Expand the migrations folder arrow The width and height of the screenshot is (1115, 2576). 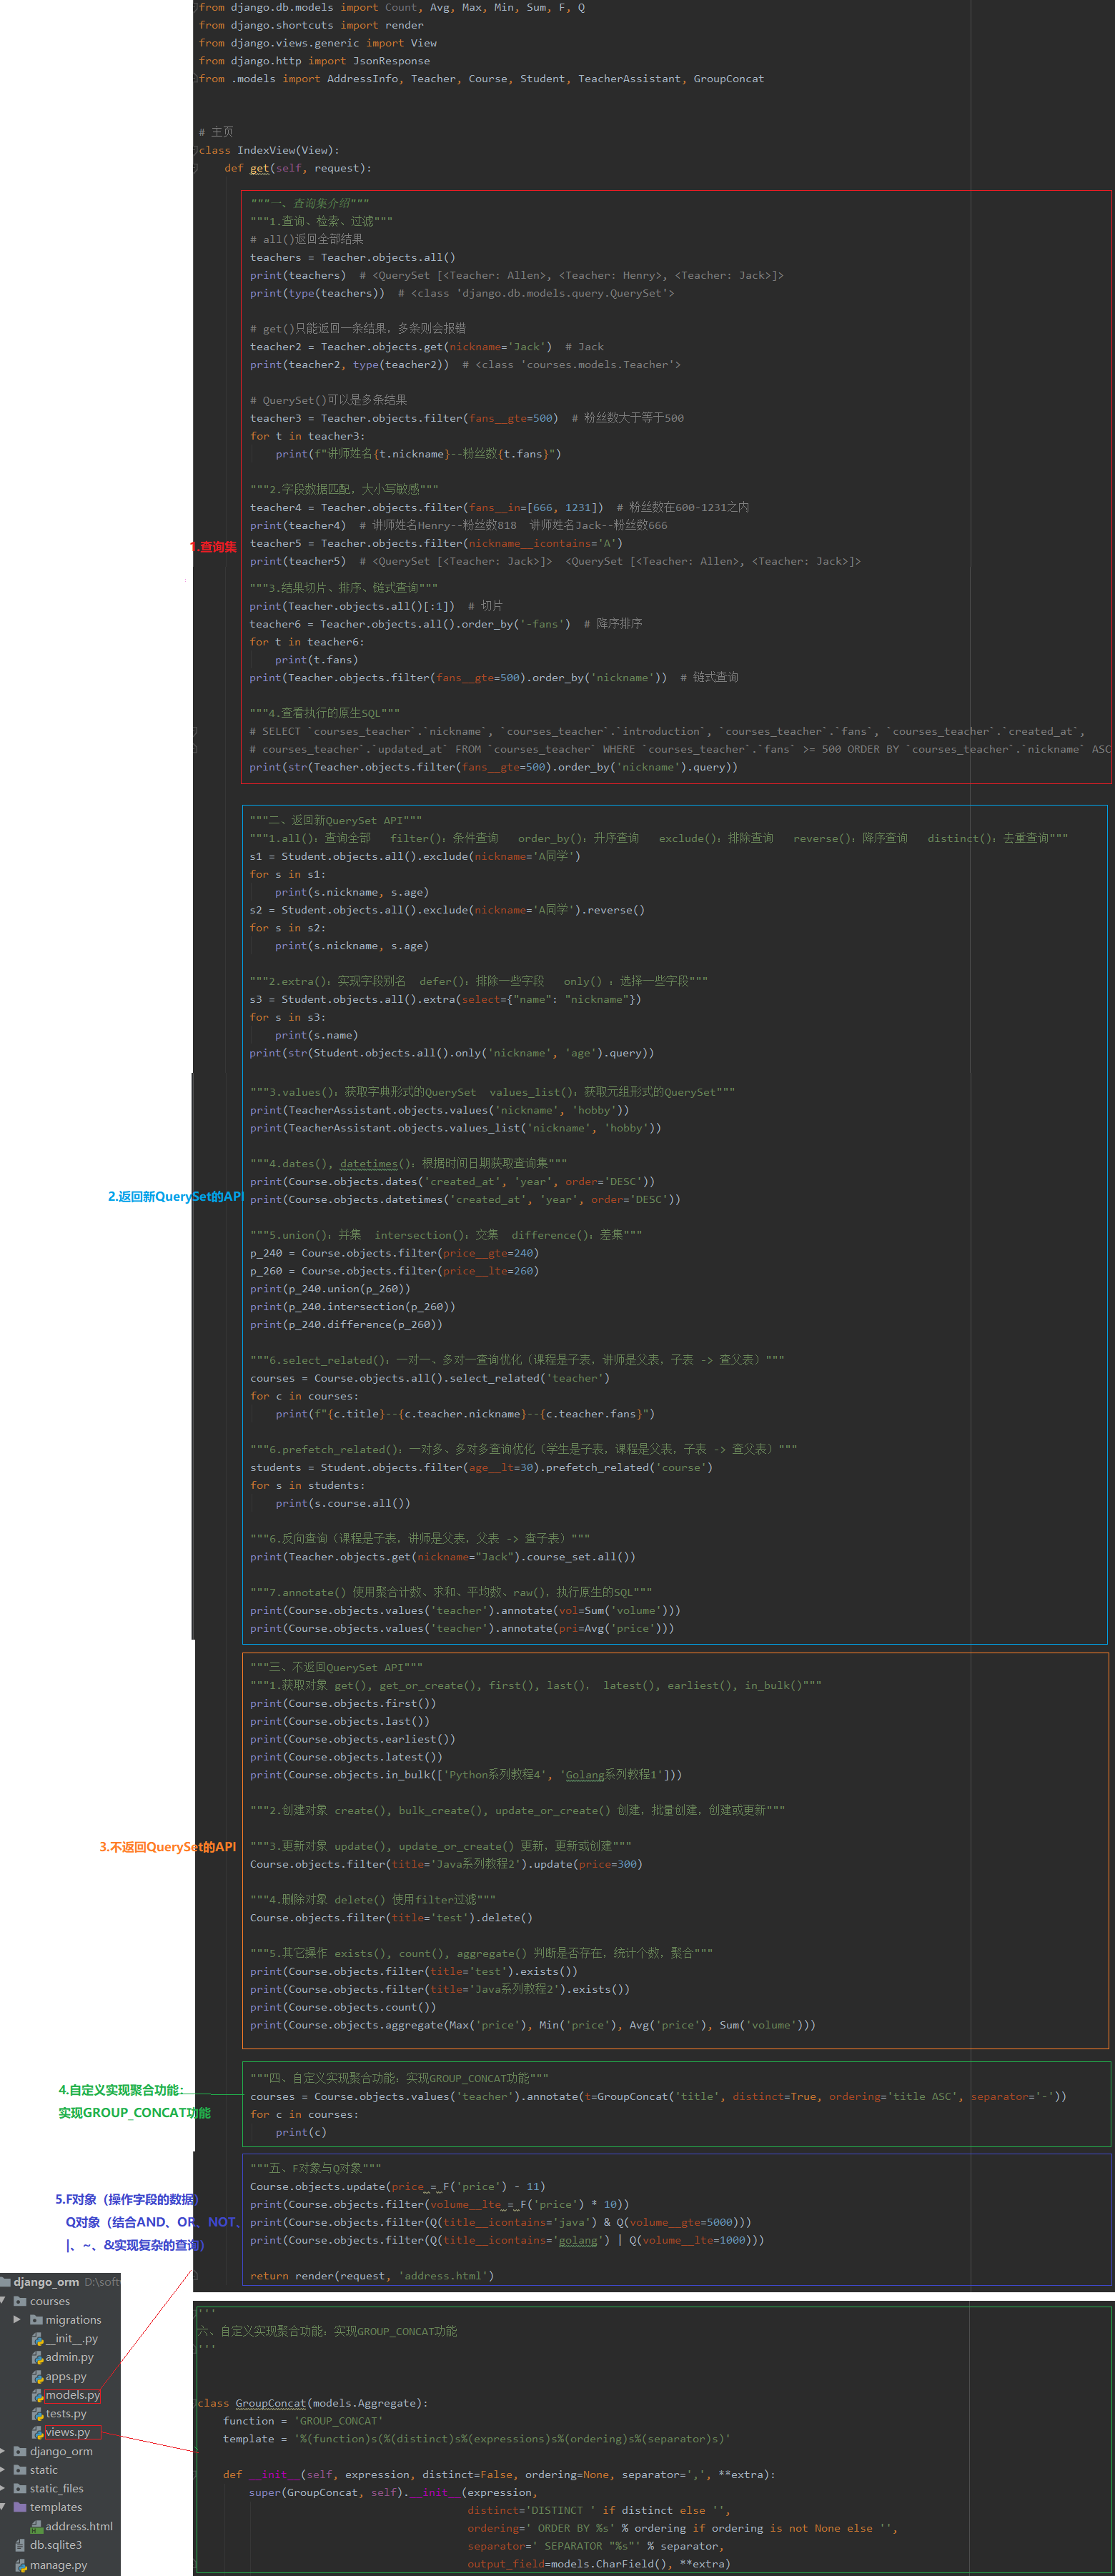(x=17, y=2320)
